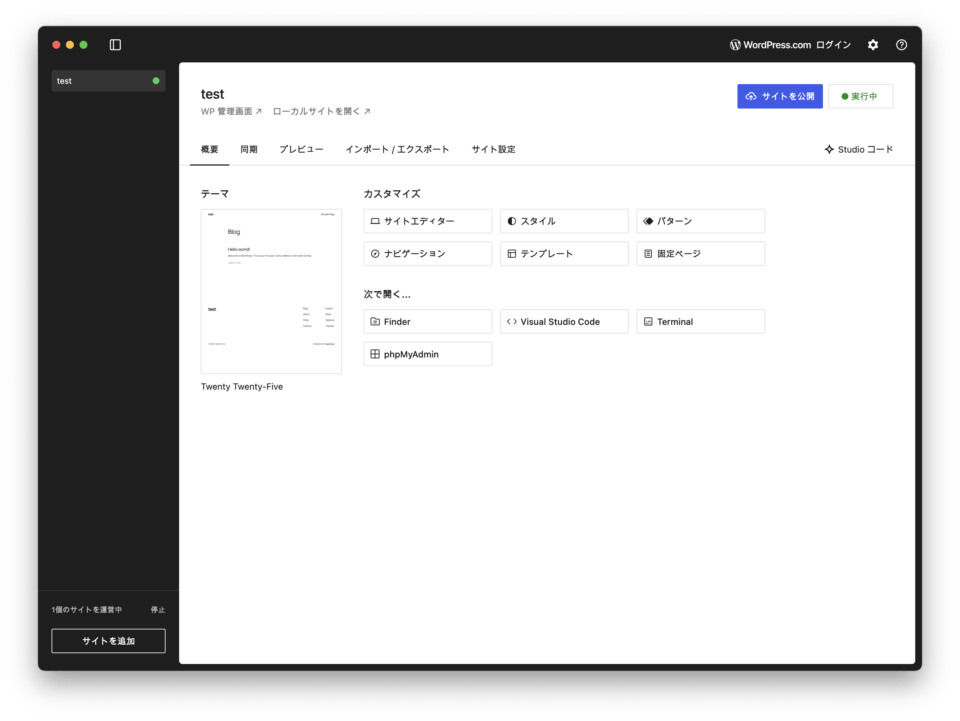Open the 固定ページ button
960x721 pixels.
tap(700, 253)
